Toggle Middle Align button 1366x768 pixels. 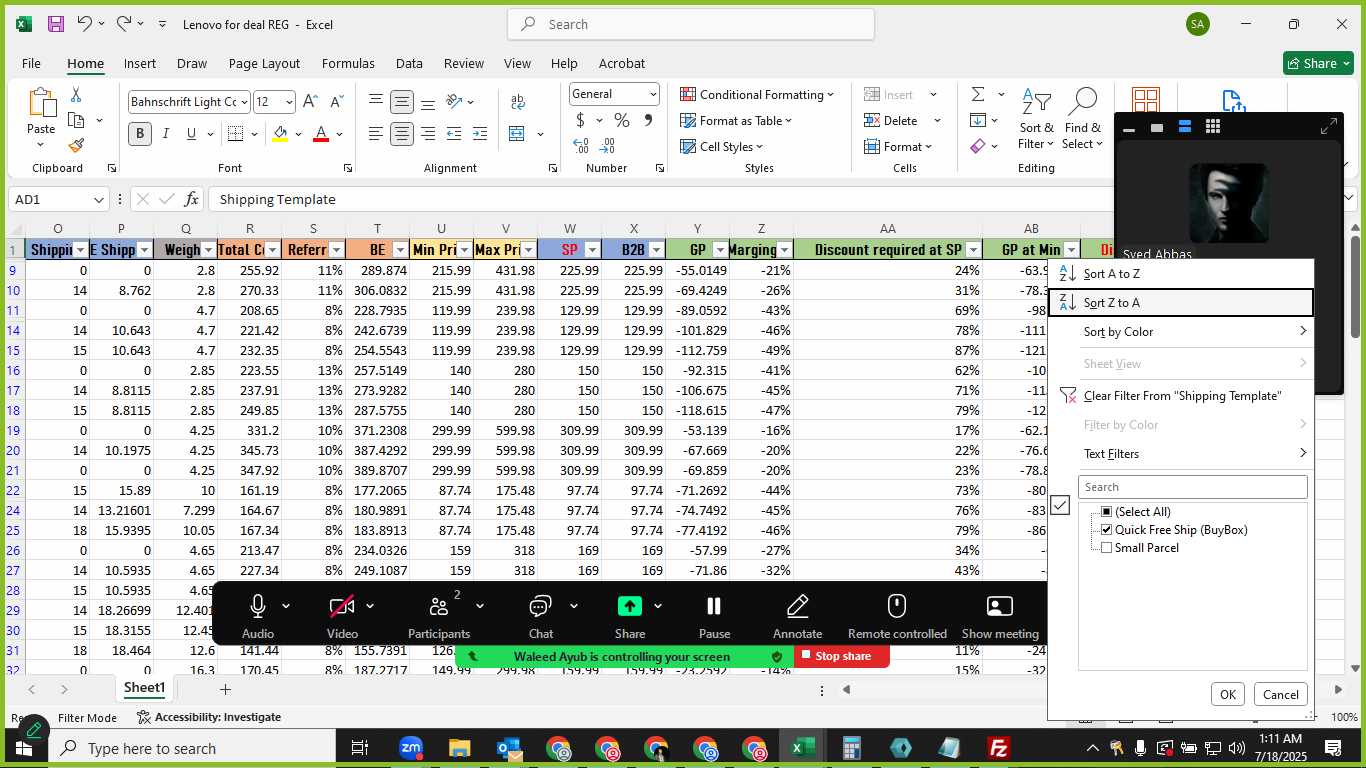[x=402, y=102]
